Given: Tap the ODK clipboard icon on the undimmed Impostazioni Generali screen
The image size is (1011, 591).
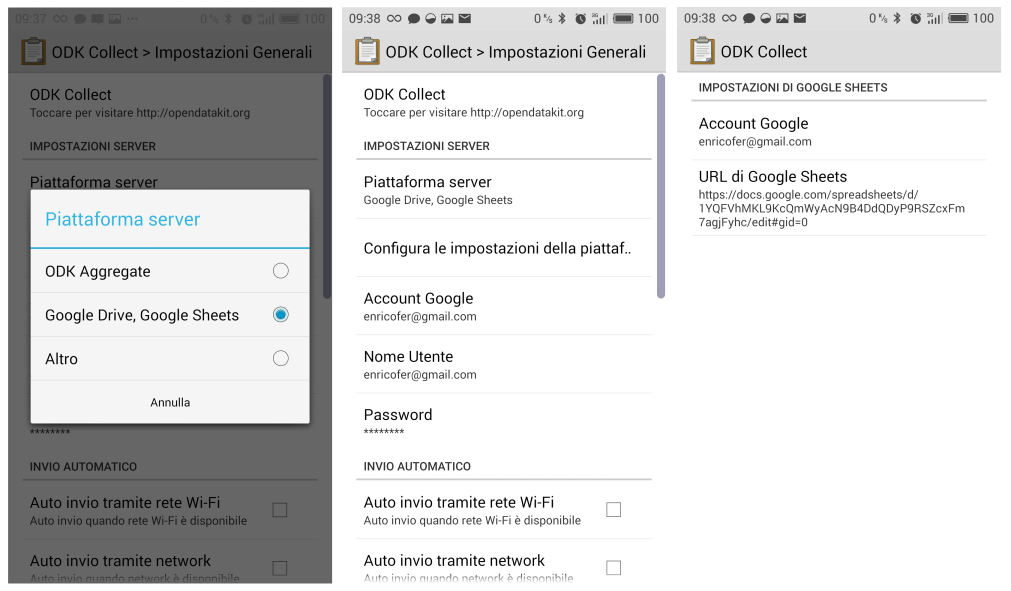Looking at the screenshot, I should pyautogui.click(x=367, y=52).
